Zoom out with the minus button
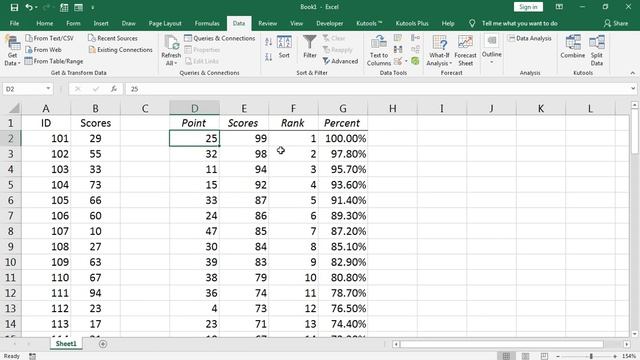 [x=558, y=356]
